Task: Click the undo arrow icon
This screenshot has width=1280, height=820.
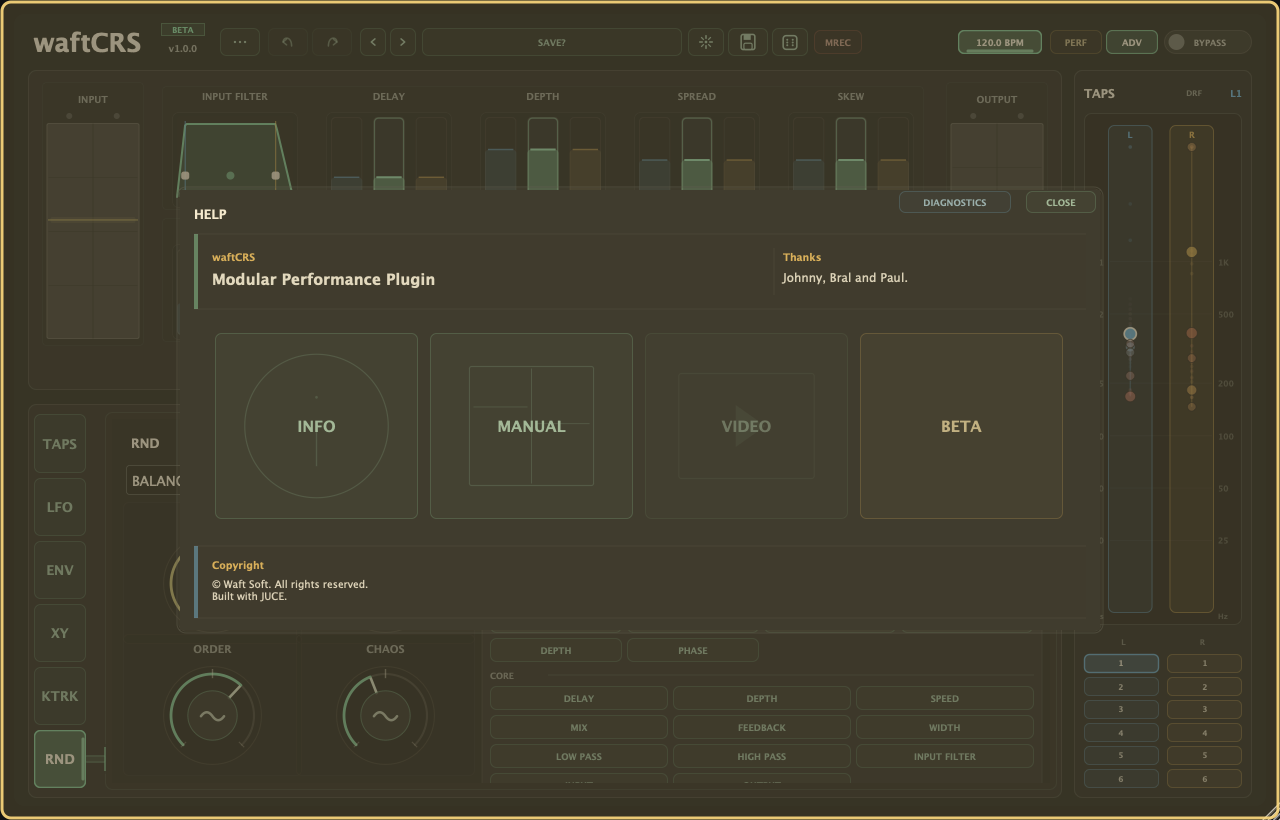Action: [287, 42]
